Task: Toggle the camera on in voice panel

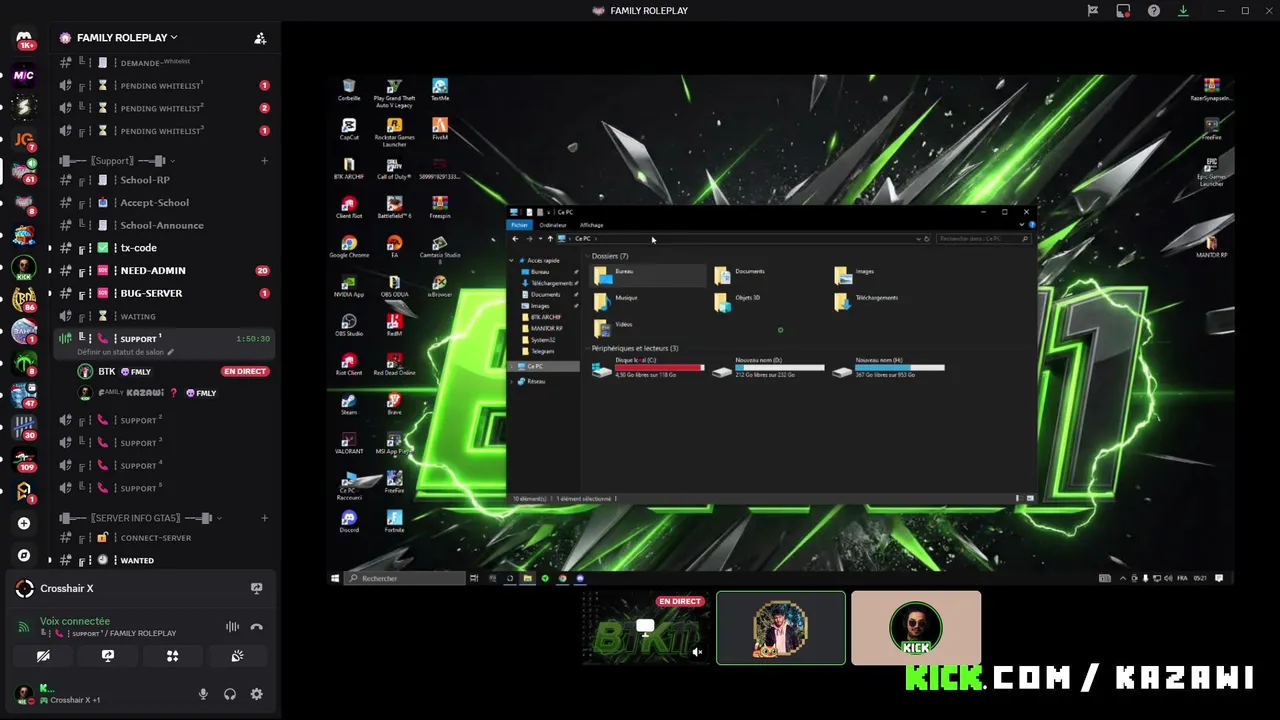Action: click(x=43, y=656)
